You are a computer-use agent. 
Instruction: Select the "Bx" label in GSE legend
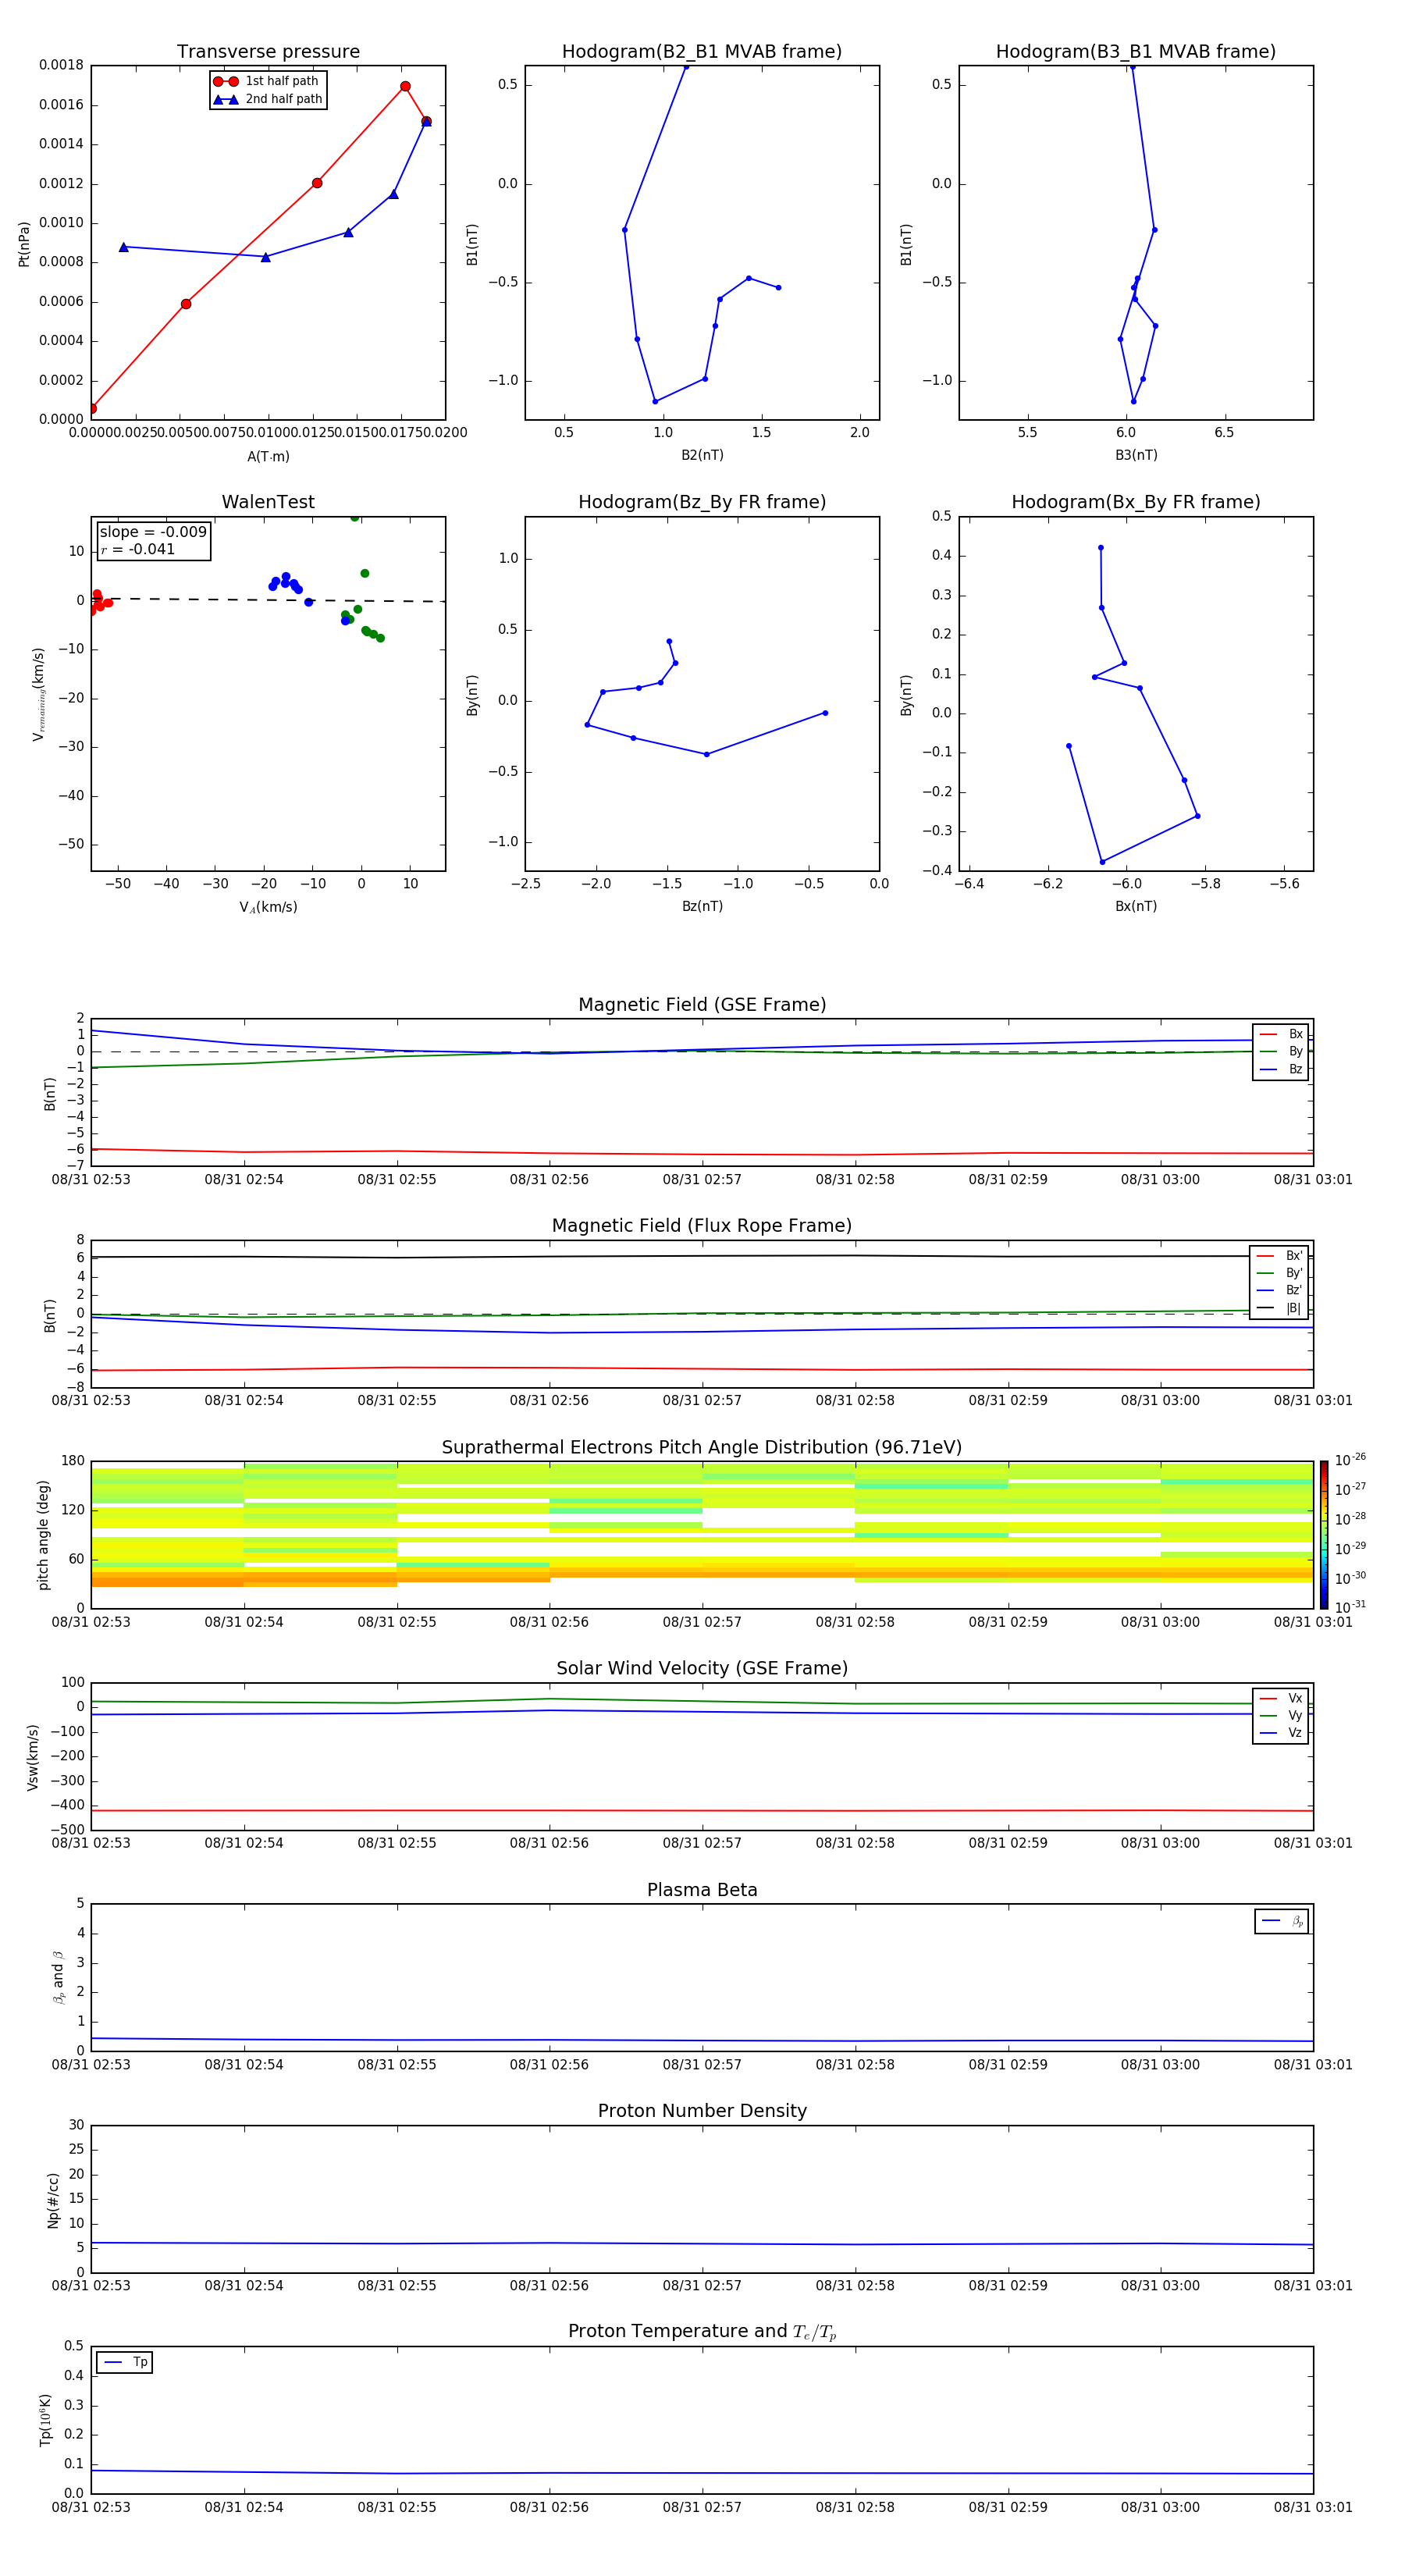pyautogui.click(x=1295, y=1034)
